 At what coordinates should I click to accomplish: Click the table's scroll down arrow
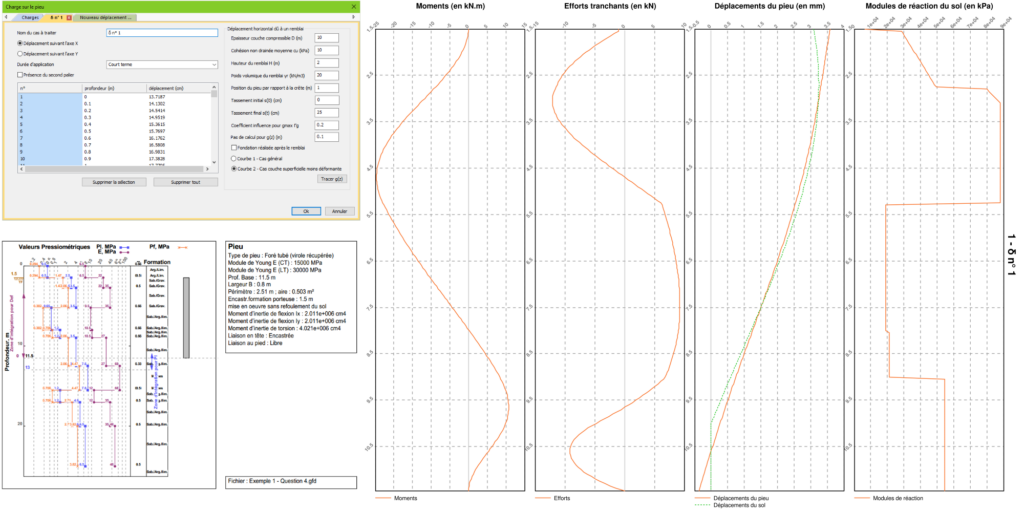[215, 161]
